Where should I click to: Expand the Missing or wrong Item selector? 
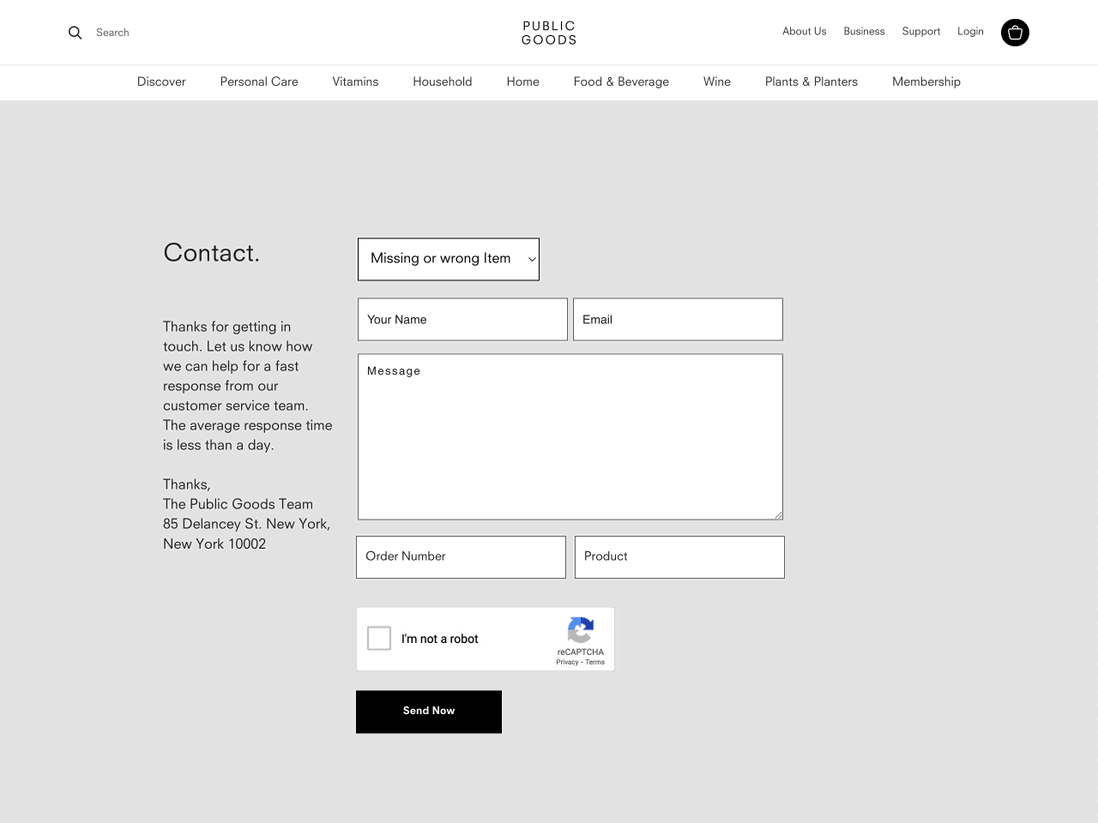point(448,259)
